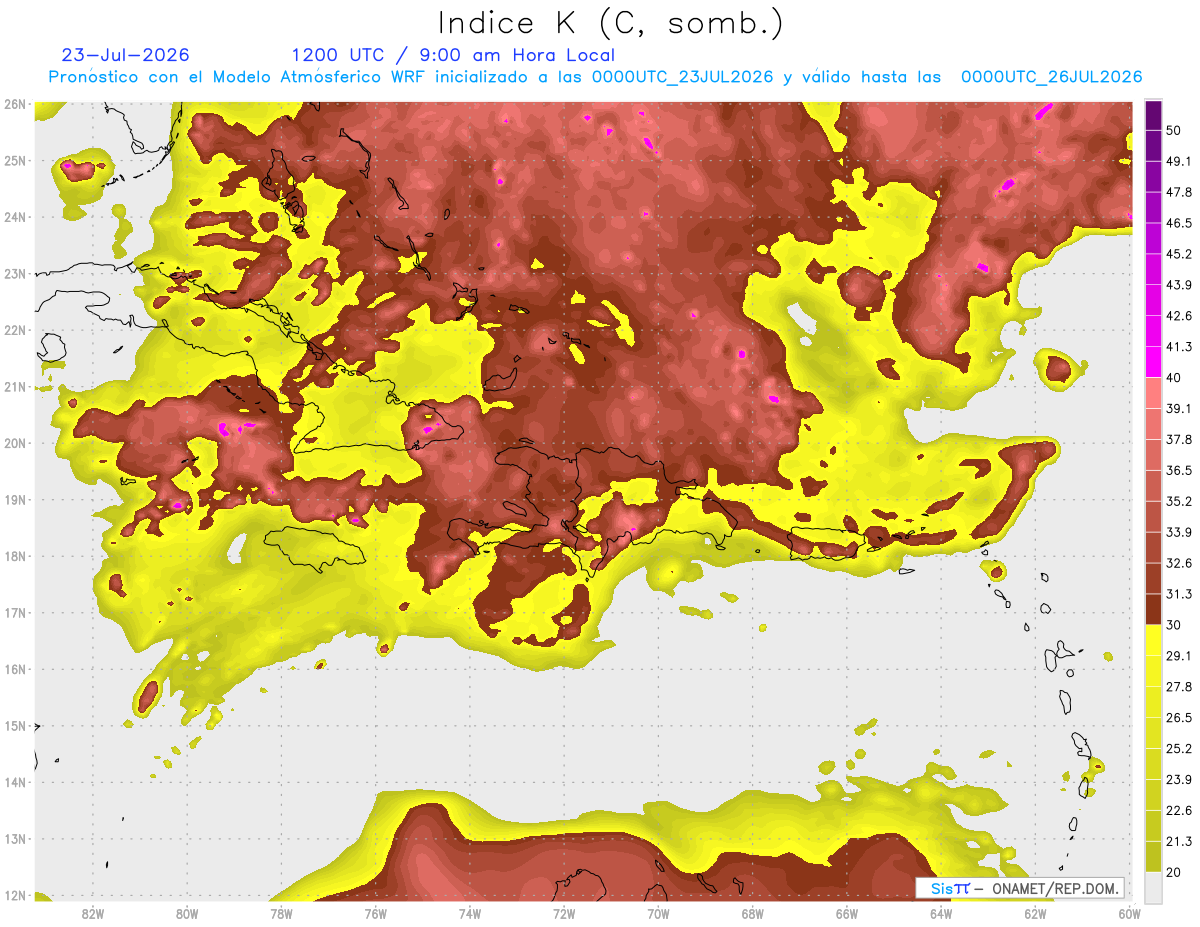
Task: Click the "78W" longitude axis label
Action: point(281,913)
